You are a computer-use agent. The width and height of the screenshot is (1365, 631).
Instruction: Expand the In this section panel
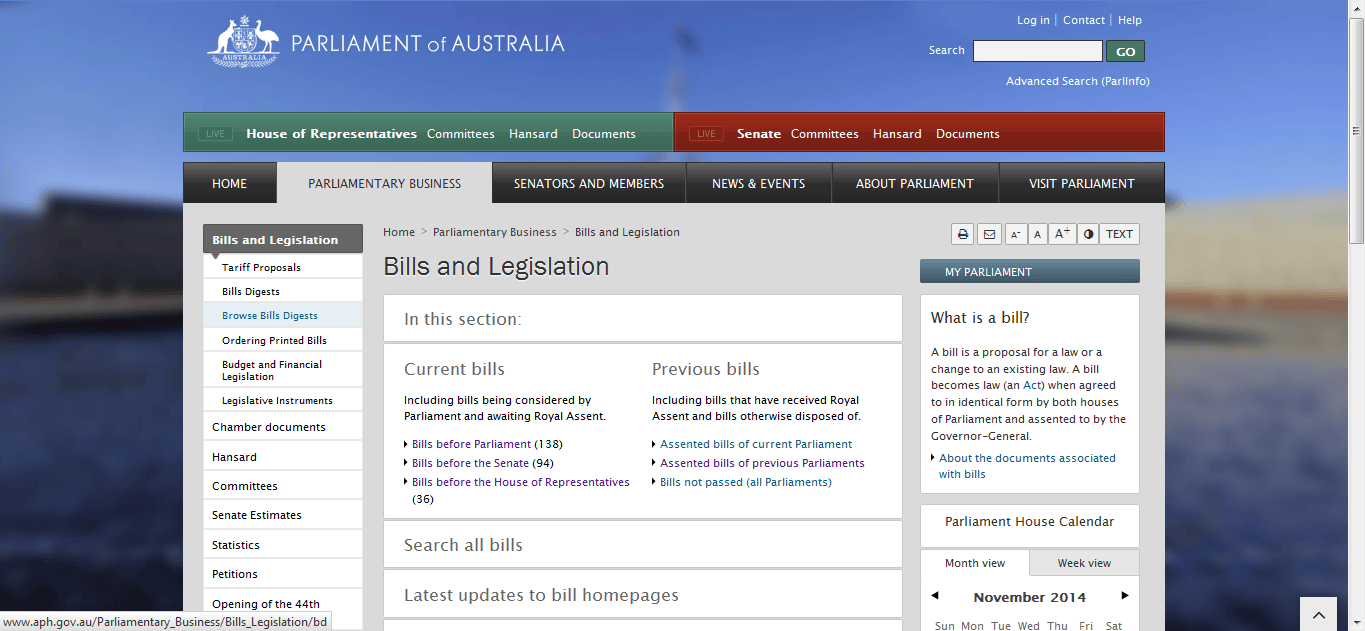point(643,319)
